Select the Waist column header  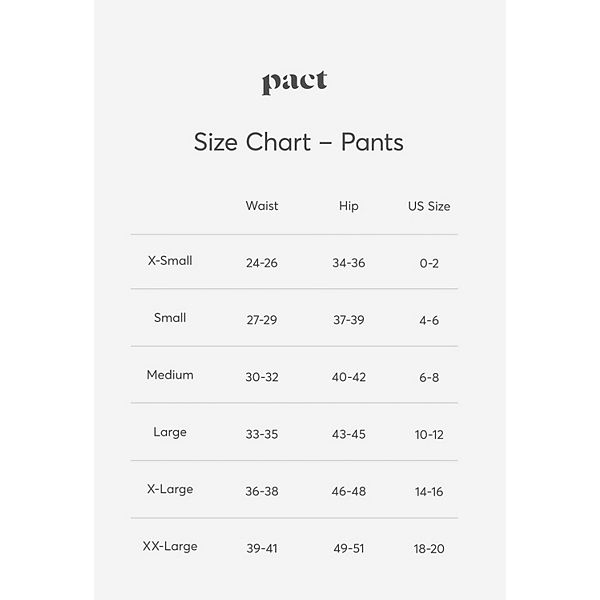click(x=262, y=206)
